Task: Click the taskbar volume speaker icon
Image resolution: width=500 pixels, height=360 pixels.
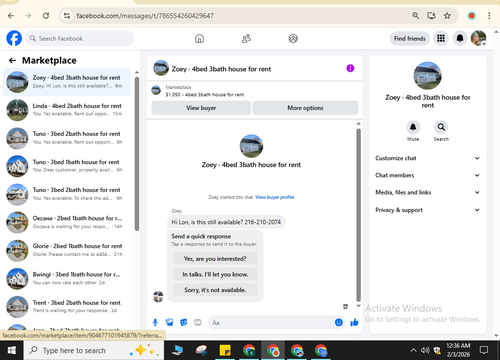Action: (425, 350)
